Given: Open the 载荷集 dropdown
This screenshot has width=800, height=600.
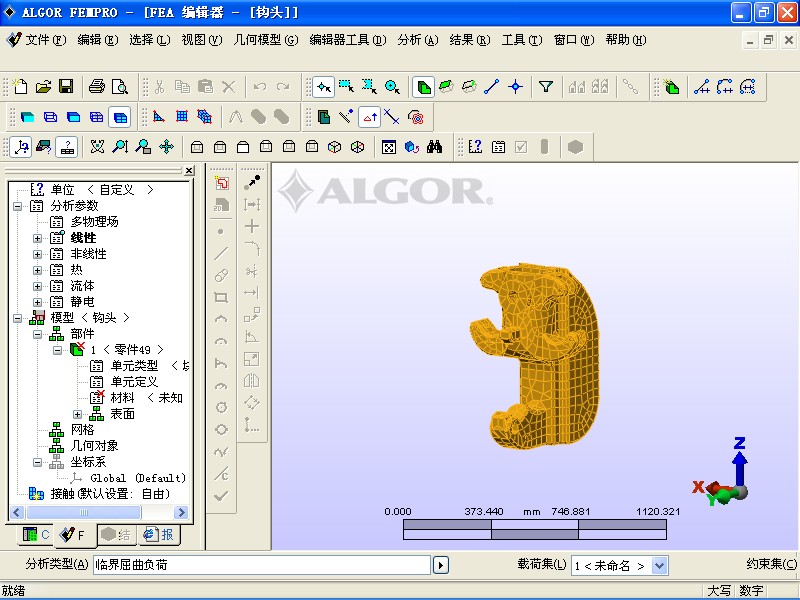Looking at the screenshot, I should coord(659,565).
